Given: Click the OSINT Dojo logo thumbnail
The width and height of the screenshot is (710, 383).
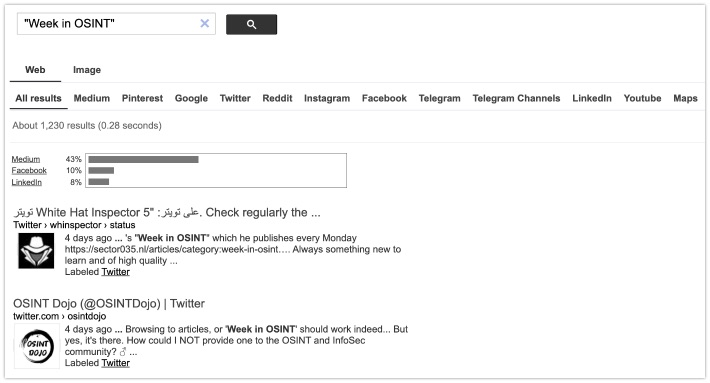Looking at the screenshot, I should click(x=37, y=346).
